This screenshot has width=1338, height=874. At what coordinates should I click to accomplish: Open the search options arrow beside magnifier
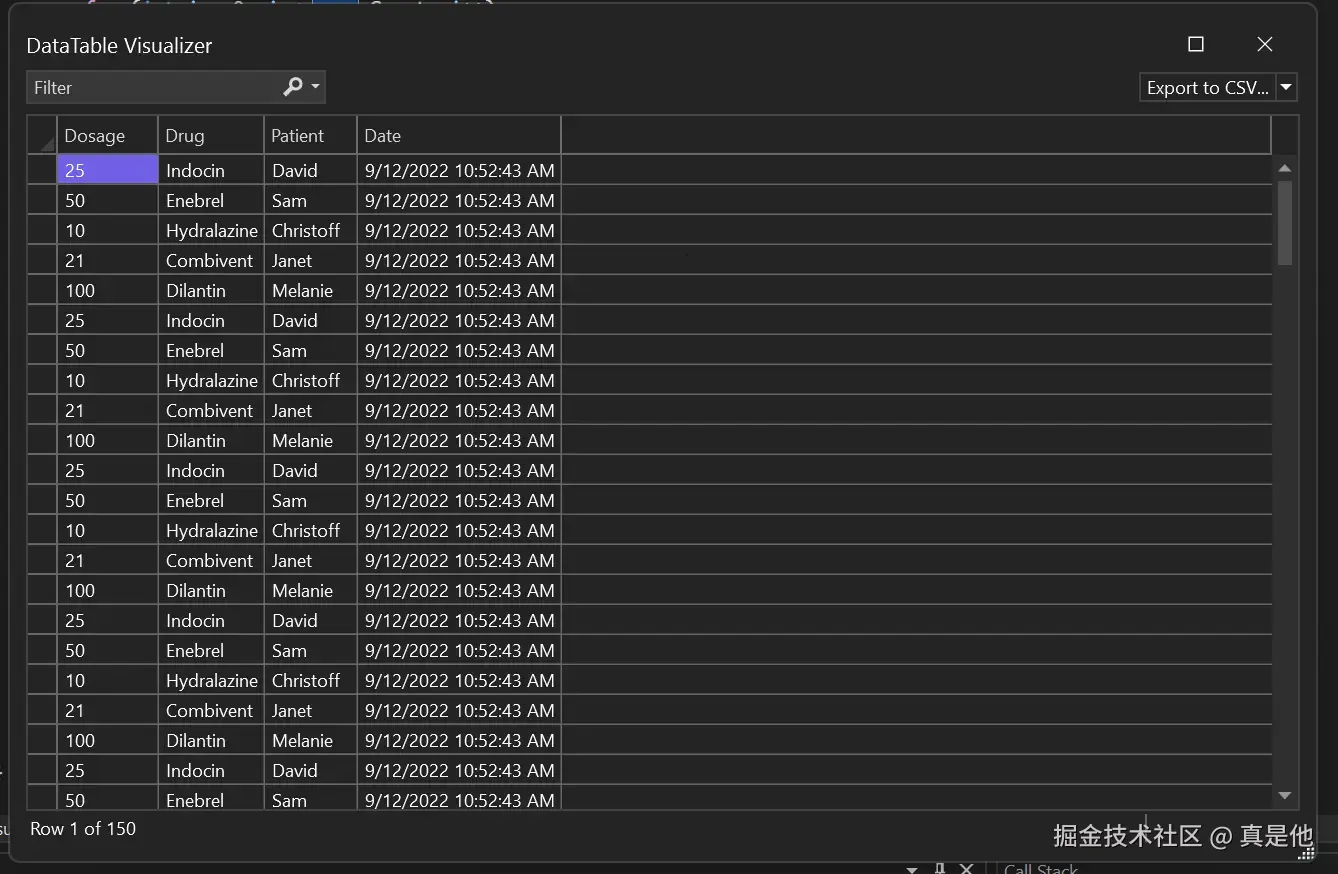pos(316,87)
